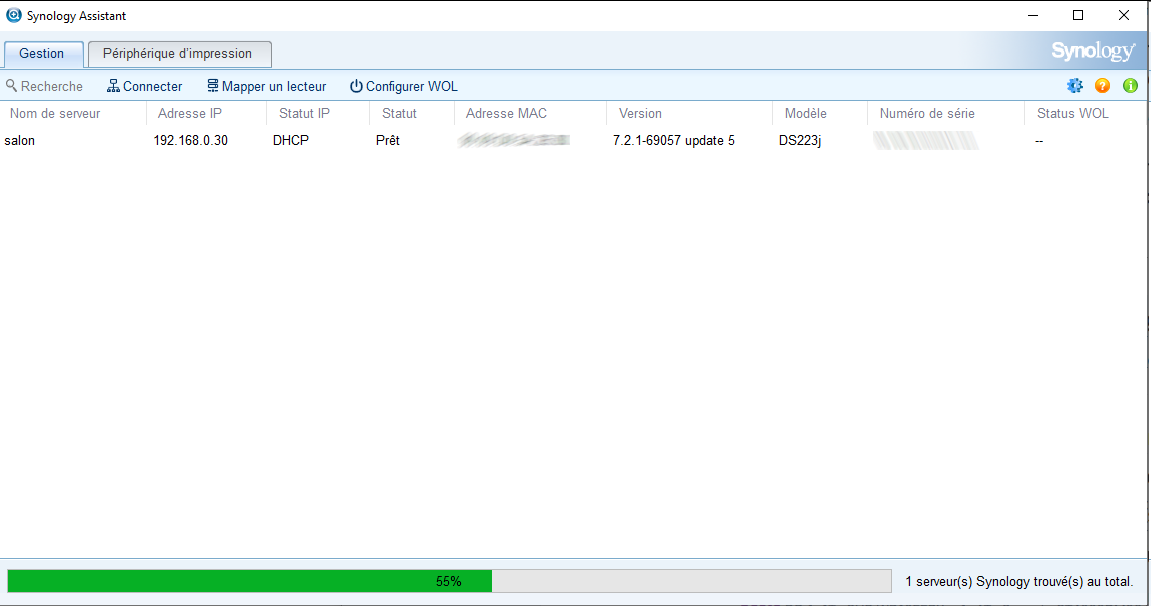Click the Configurer WOL power icon

click(356, 86)
